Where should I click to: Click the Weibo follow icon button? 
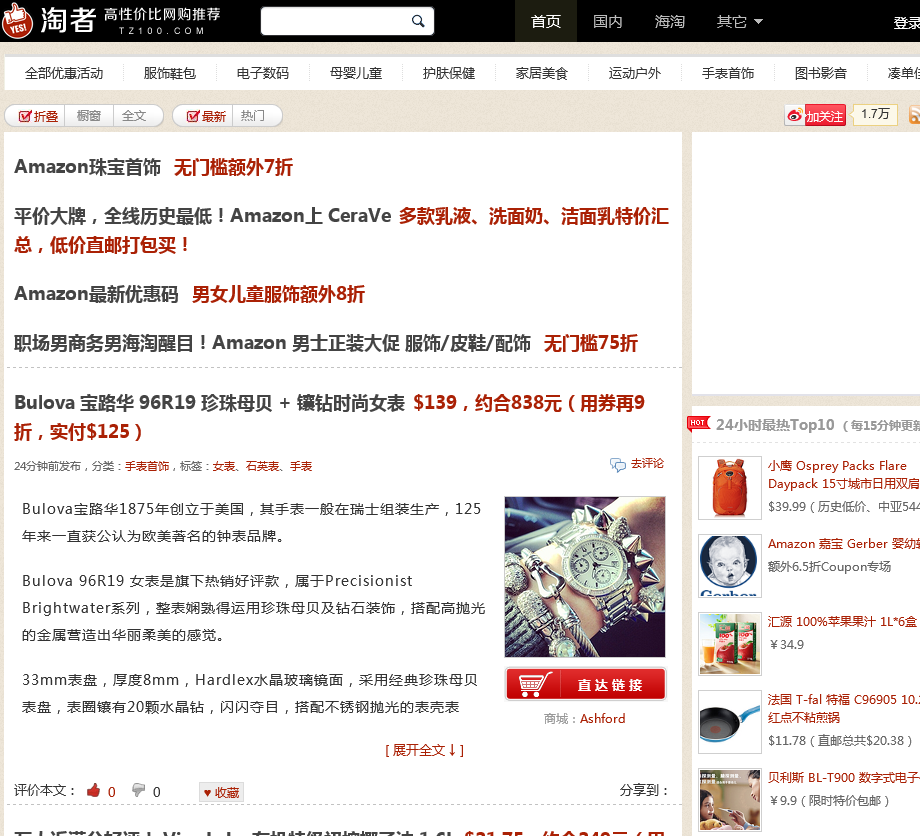point(815,116)
